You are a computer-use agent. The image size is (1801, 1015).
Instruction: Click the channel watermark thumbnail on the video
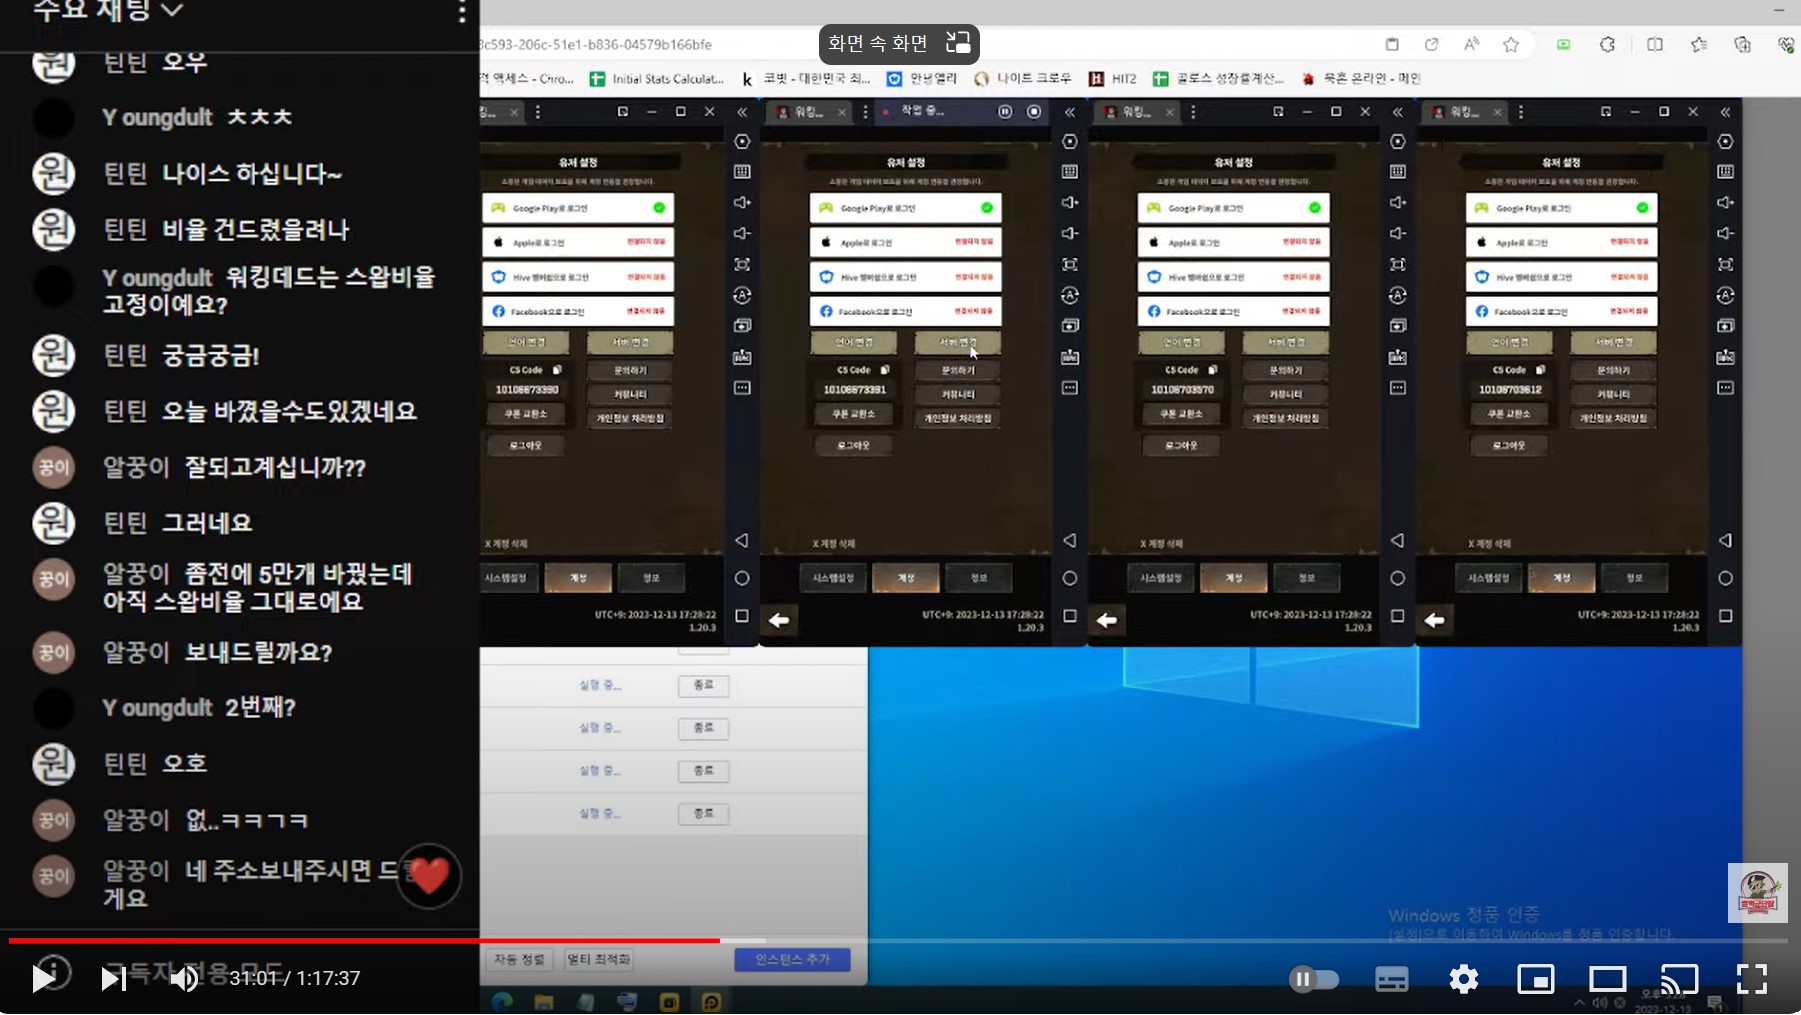pyautogui.click(x=1757, y=892)
